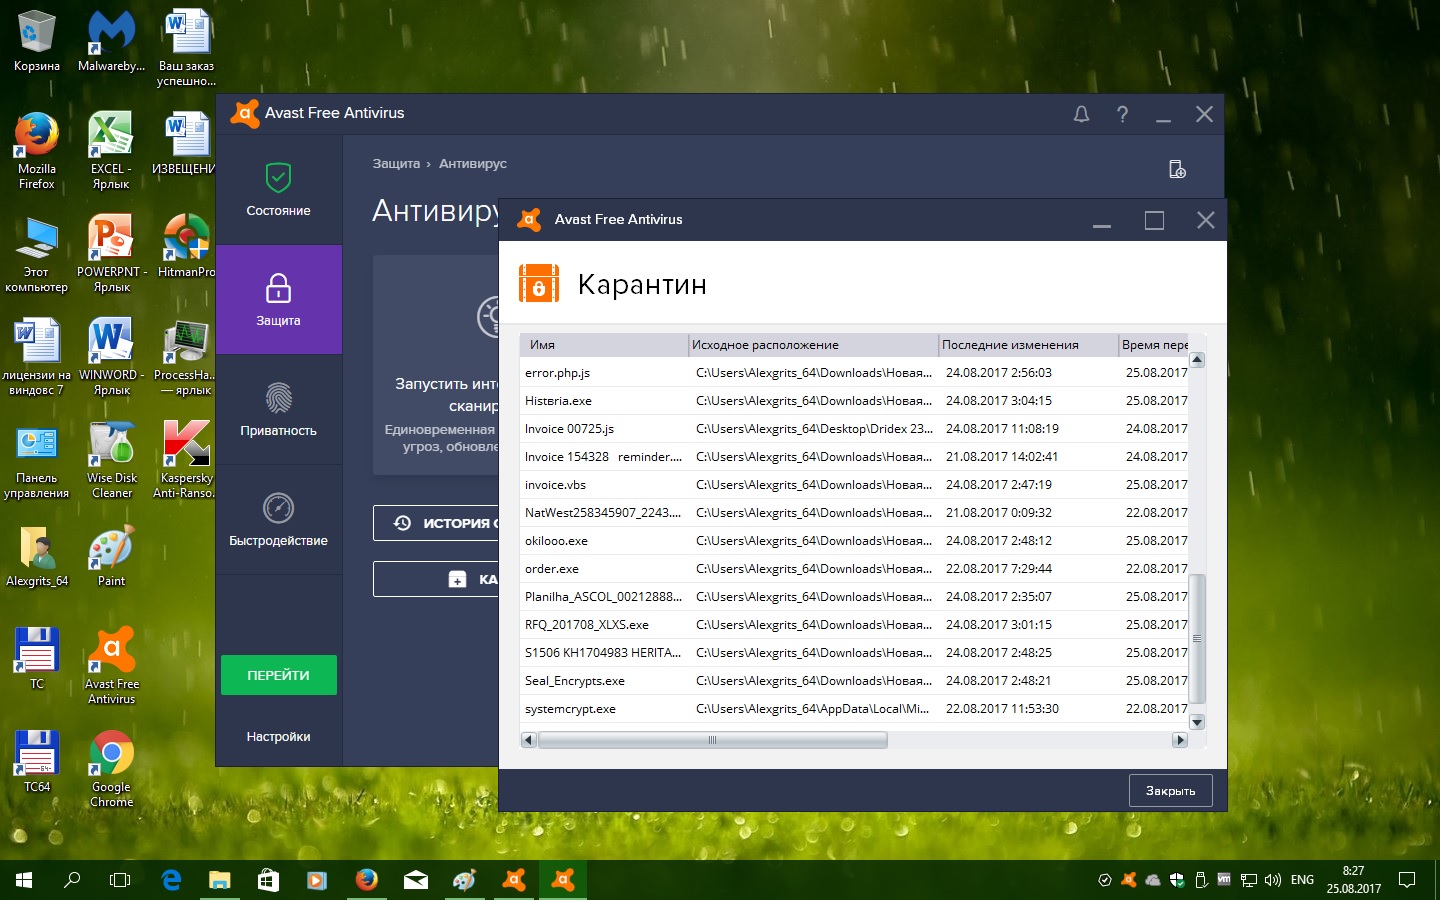1440x900 pixels.
Task: Select the EXCEL - Ярлык desktop shortcut
Action: click(111, 151)
